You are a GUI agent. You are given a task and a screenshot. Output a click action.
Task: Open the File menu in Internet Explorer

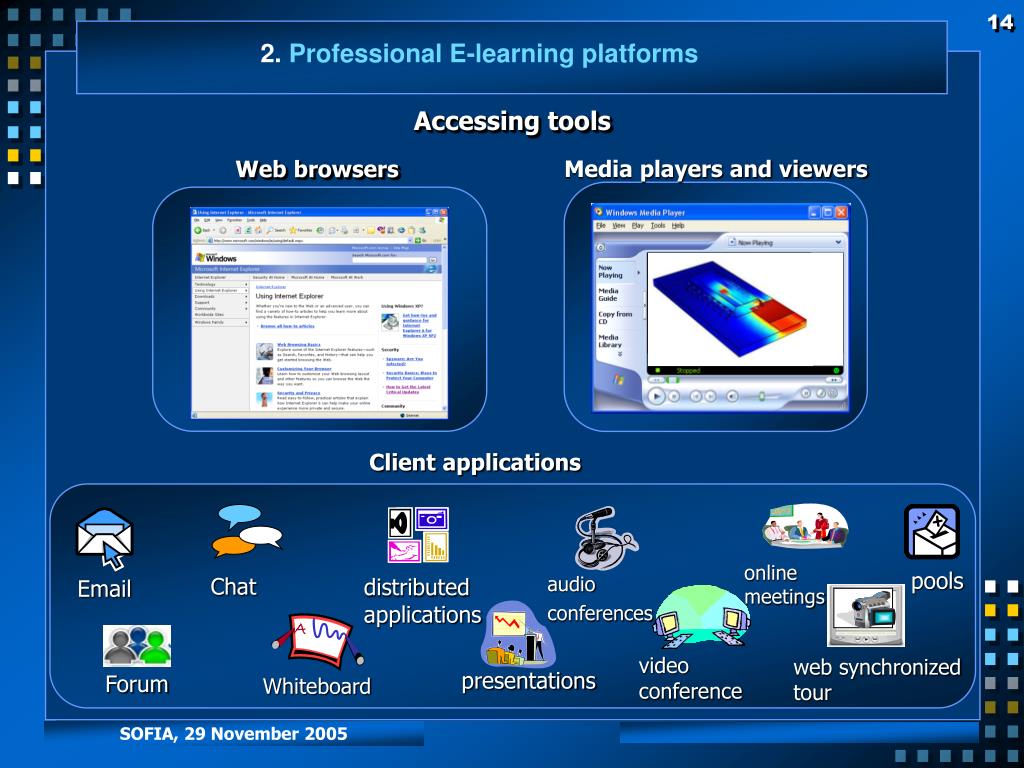(198, 220)
